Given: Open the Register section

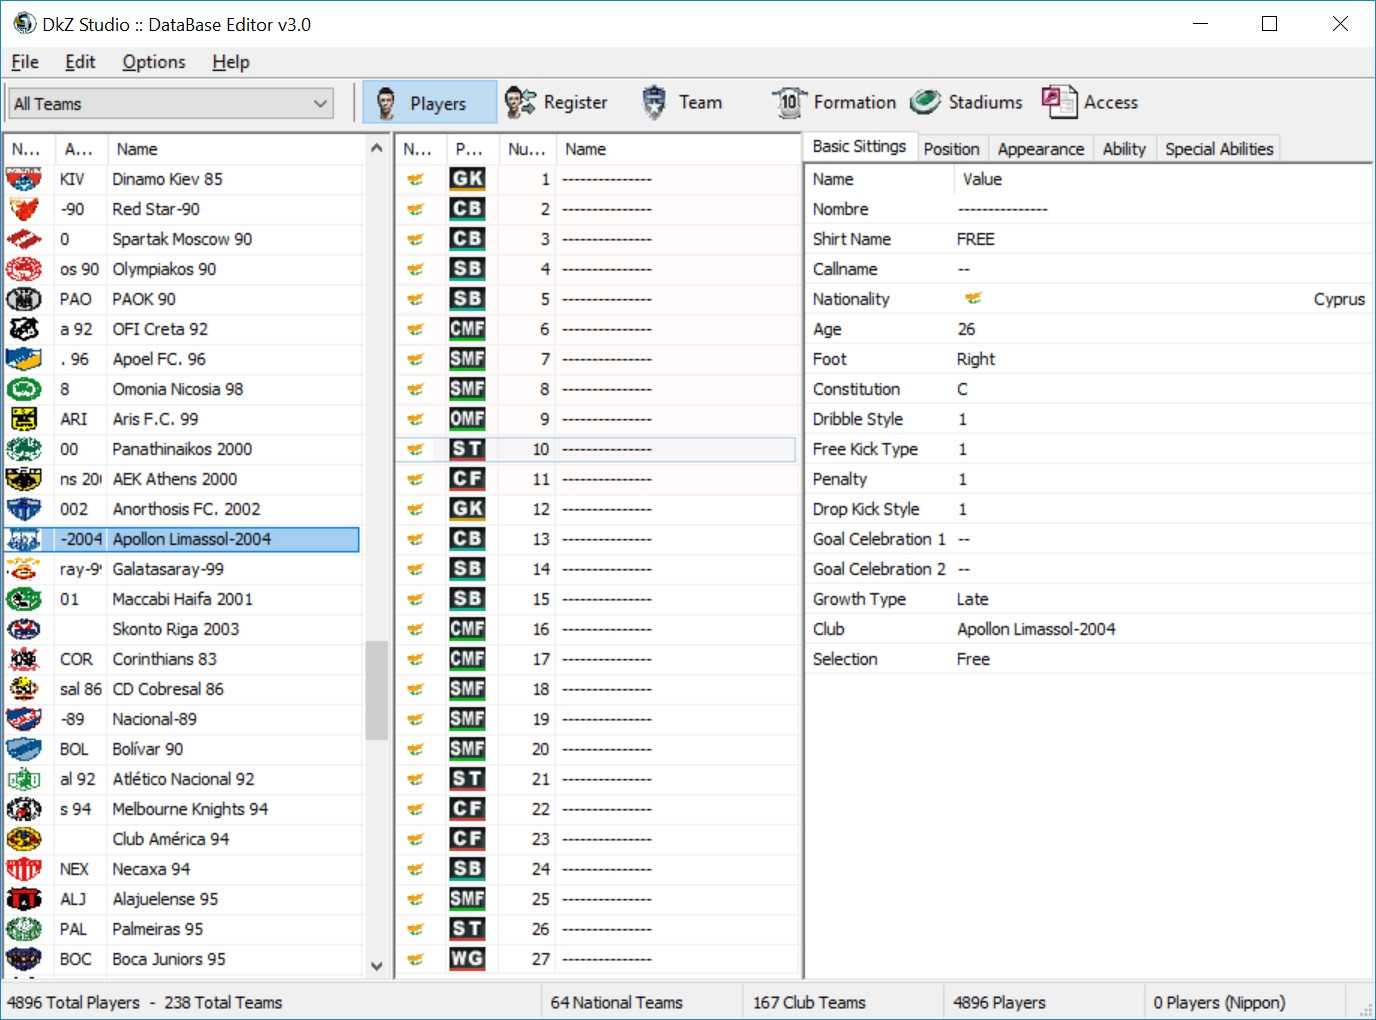Looking at the screenshot, I should (x=556, y=102).
